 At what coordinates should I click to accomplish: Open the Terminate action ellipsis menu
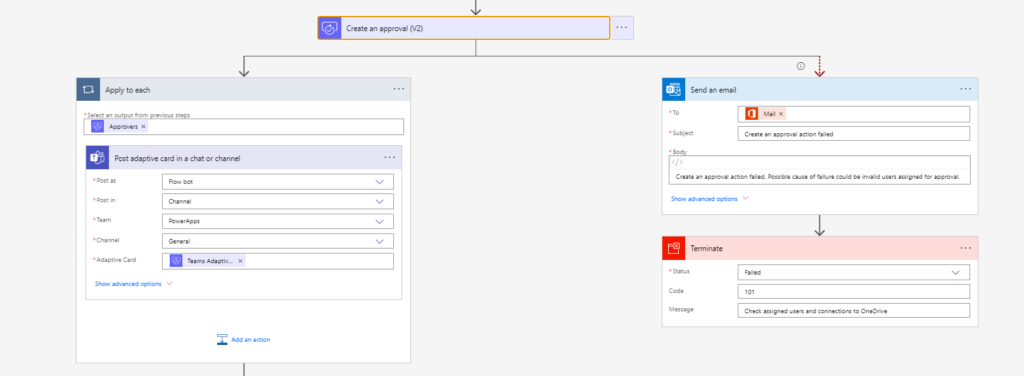[966, 248]
